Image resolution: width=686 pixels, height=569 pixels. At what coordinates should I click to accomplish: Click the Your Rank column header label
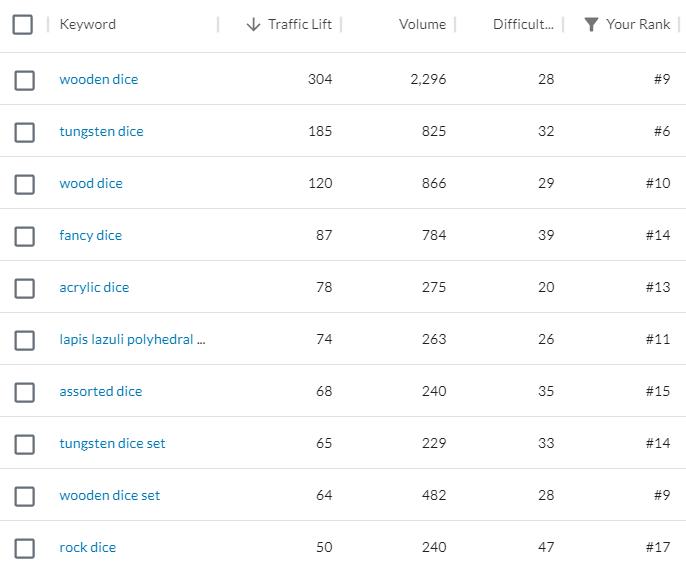638,24
